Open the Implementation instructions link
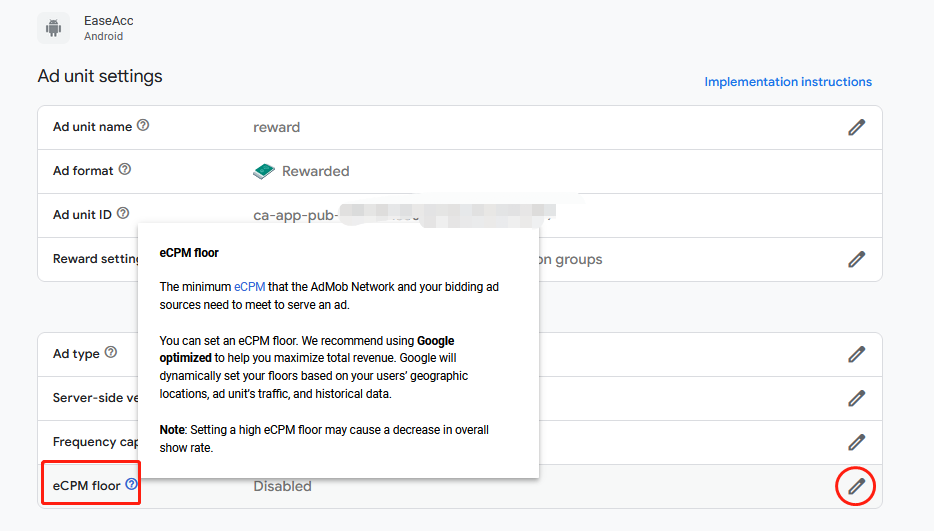The image size is (934, 531). pyautogui.click(x=787, y=82)
